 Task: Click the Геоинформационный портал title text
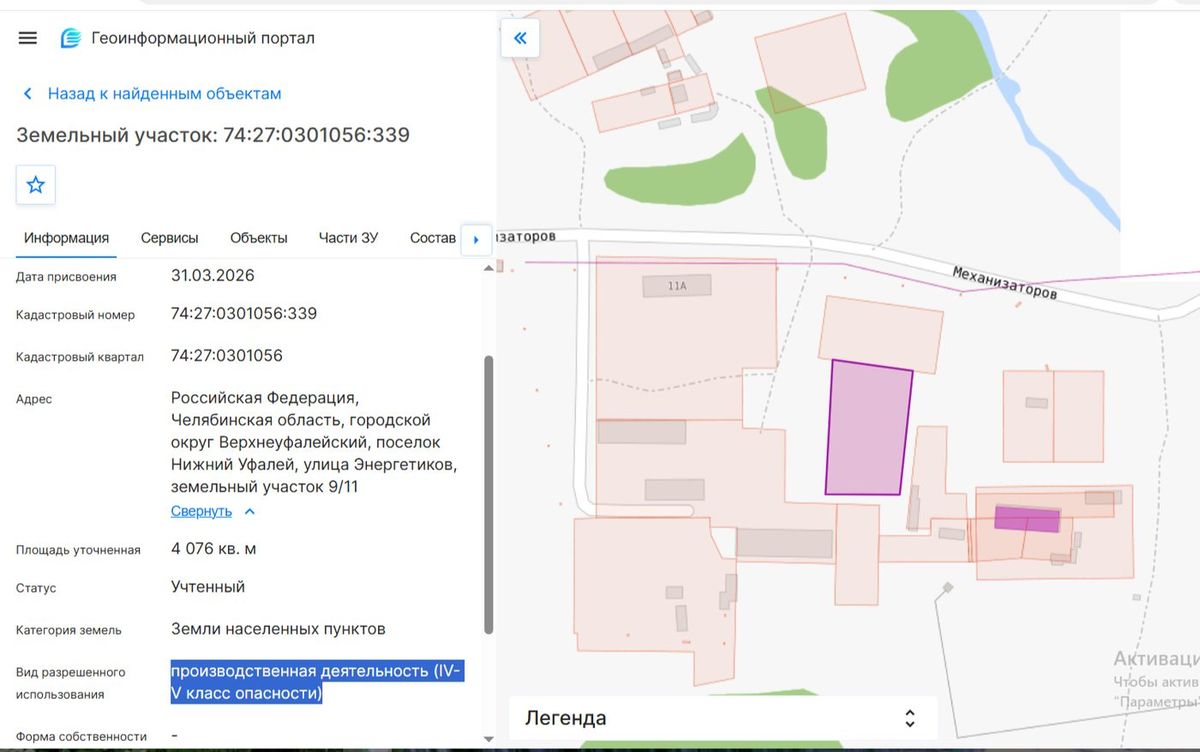203,38
